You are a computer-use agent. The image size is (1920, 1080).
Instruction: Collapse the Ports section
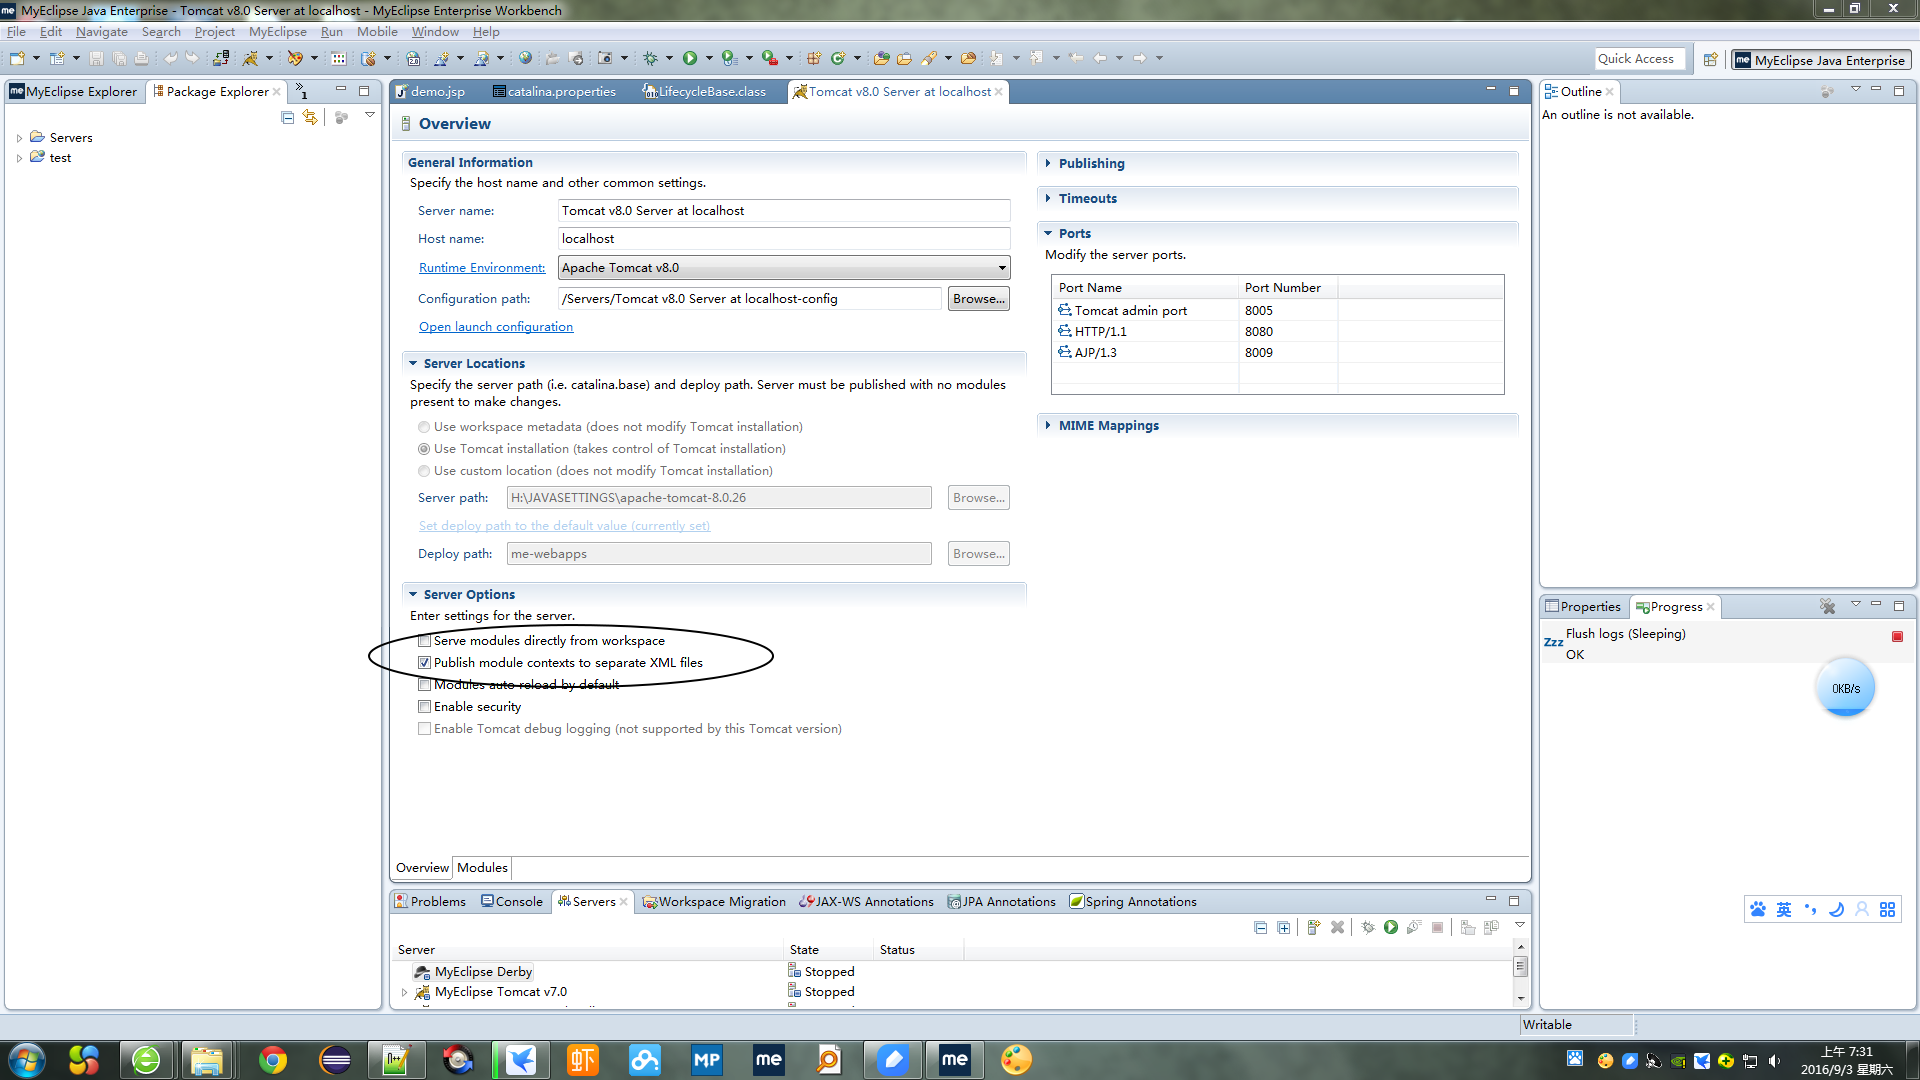click(1048, 233)
